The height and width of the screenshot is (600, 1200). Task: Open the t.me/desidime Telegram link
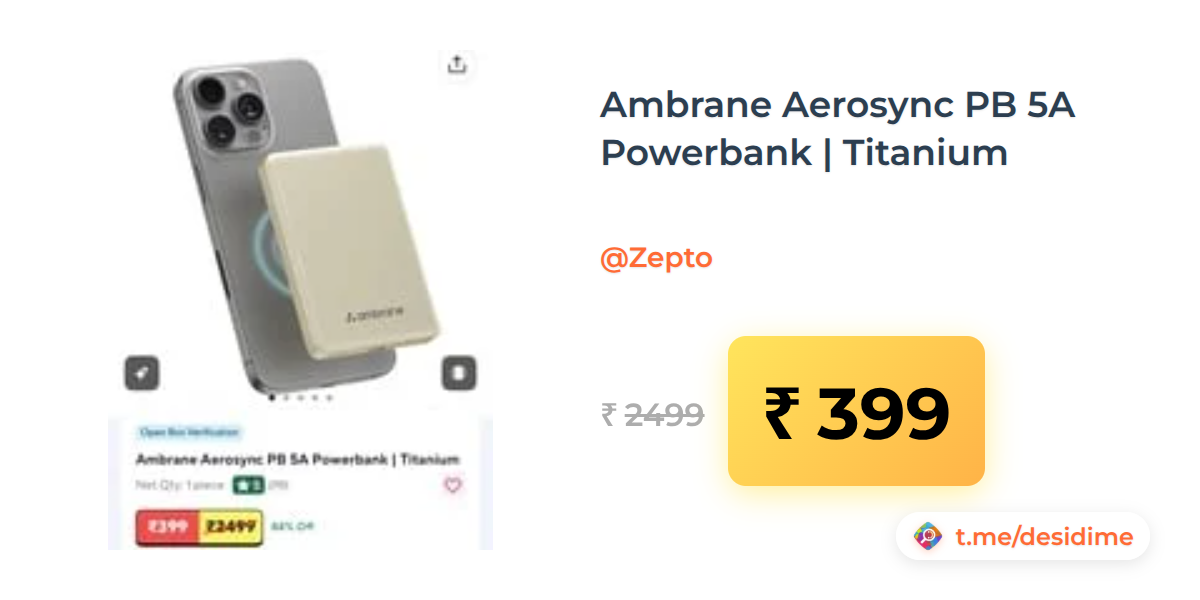point(1044,537)
